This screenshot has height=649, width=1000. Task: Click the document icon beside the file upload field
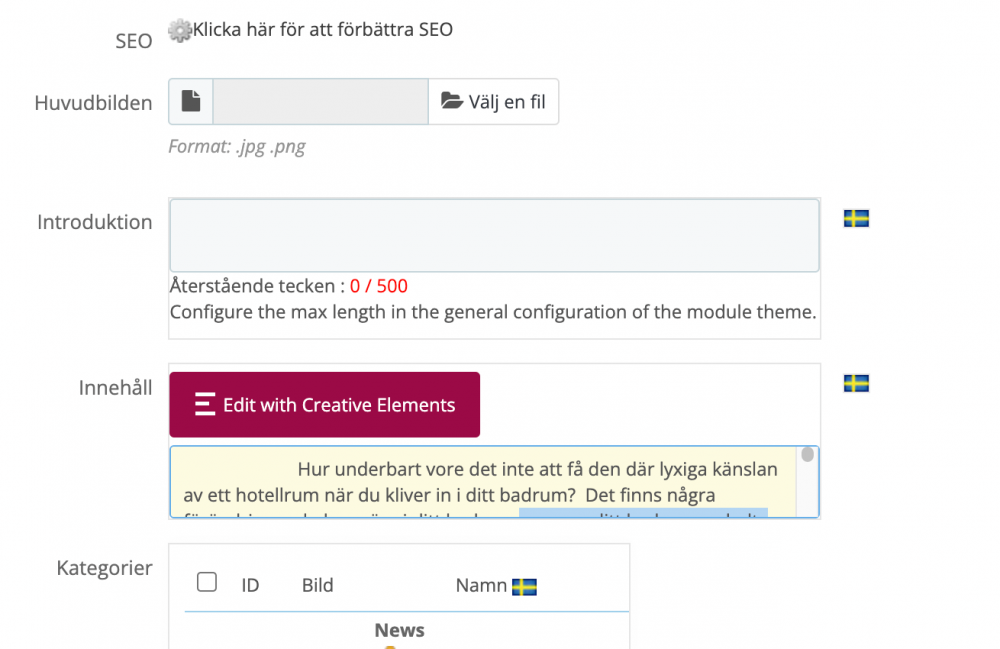[190, 101]
